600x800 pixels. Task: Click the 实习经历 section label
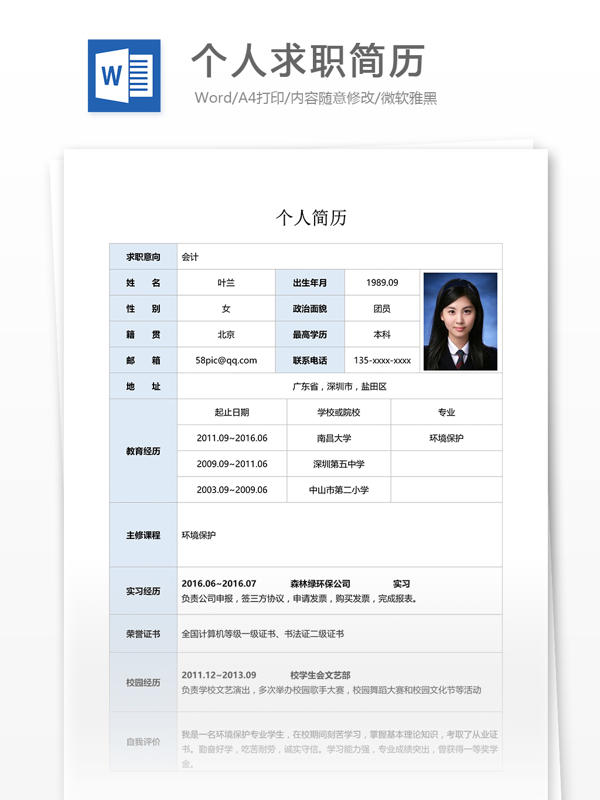click(143, 591)
